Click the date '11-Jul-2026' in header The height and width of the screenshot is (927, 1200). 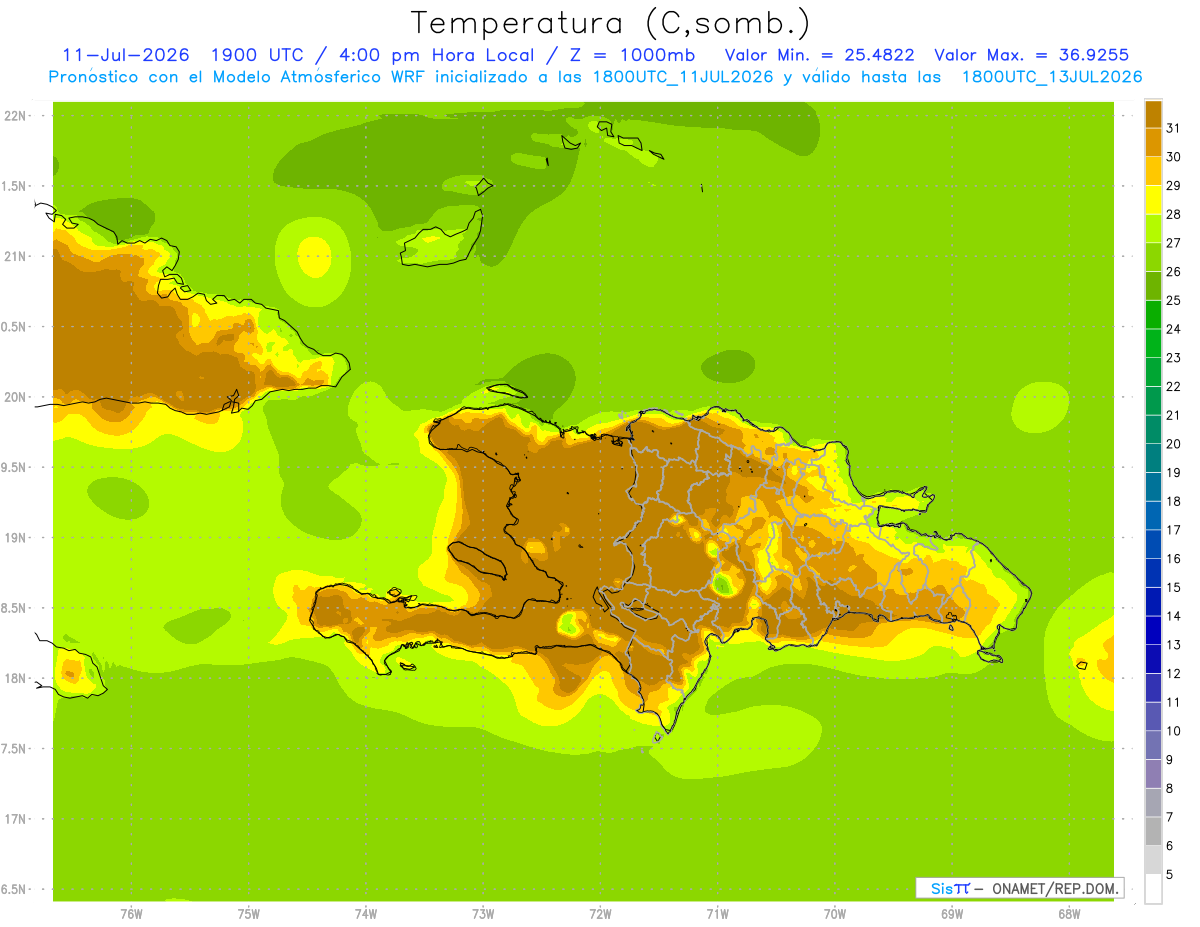[x=126, y=55]
